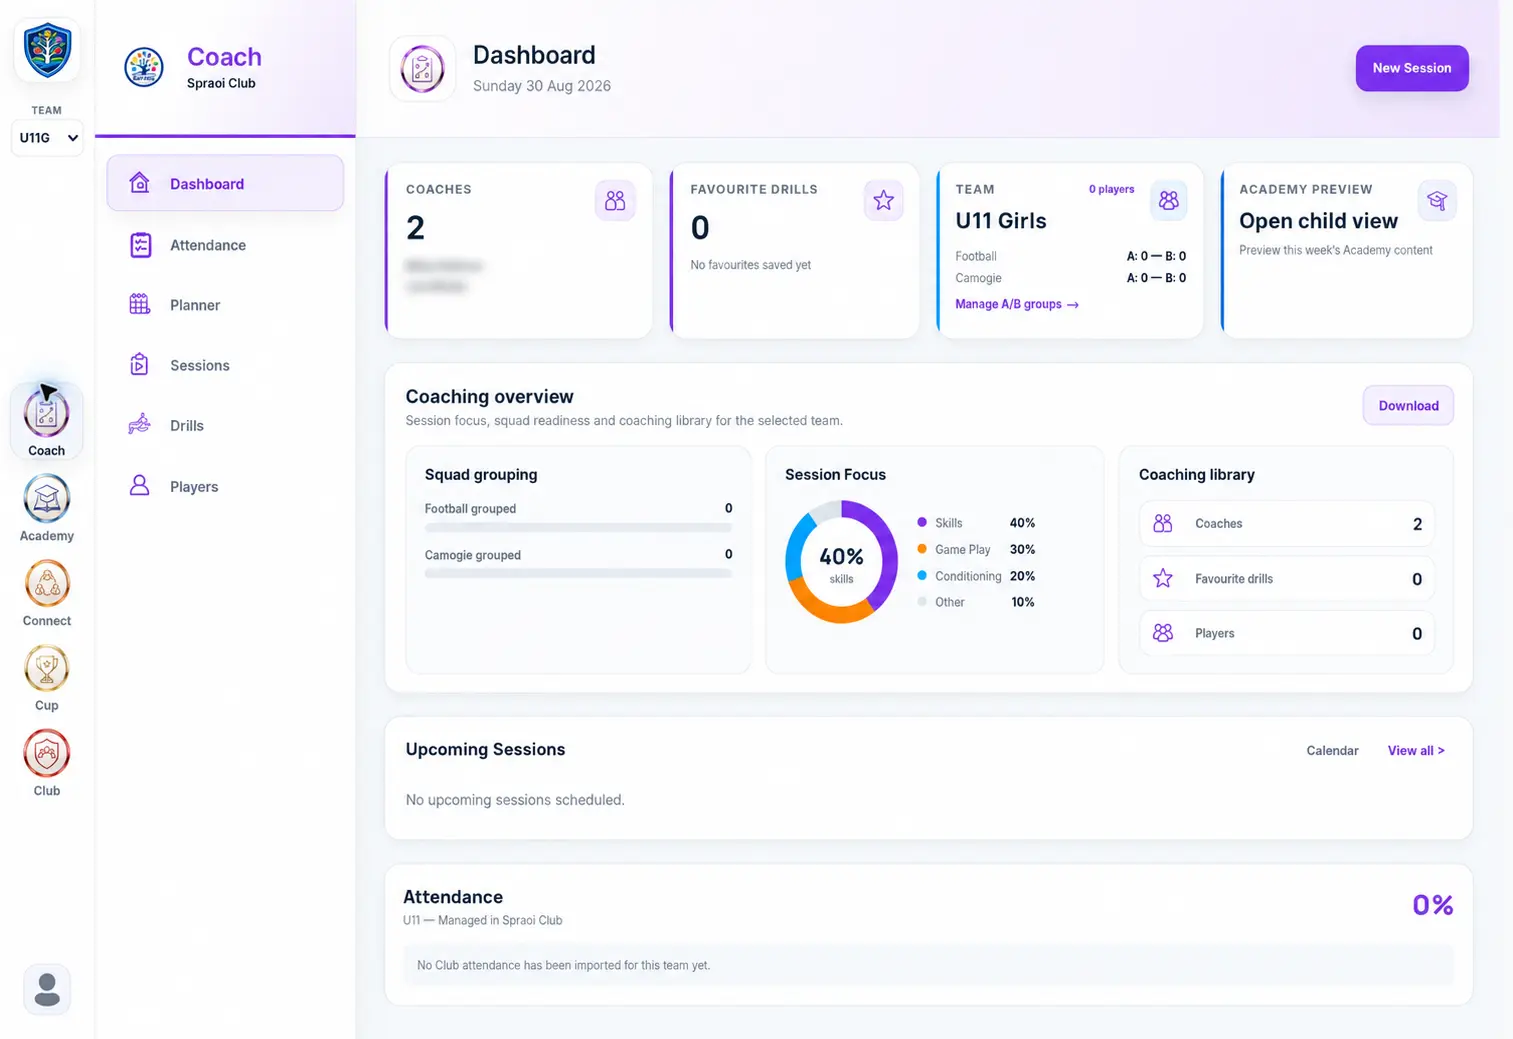Open Sessions from the sidebar
1513x1039 pixels.
point(225,365)
